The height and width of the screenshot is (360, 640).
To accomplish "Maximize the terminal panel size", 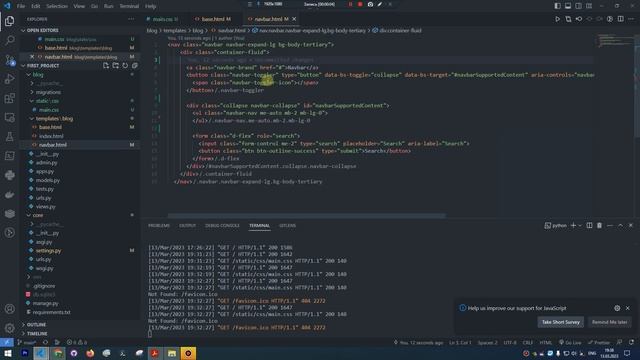I will coord(620,225).
